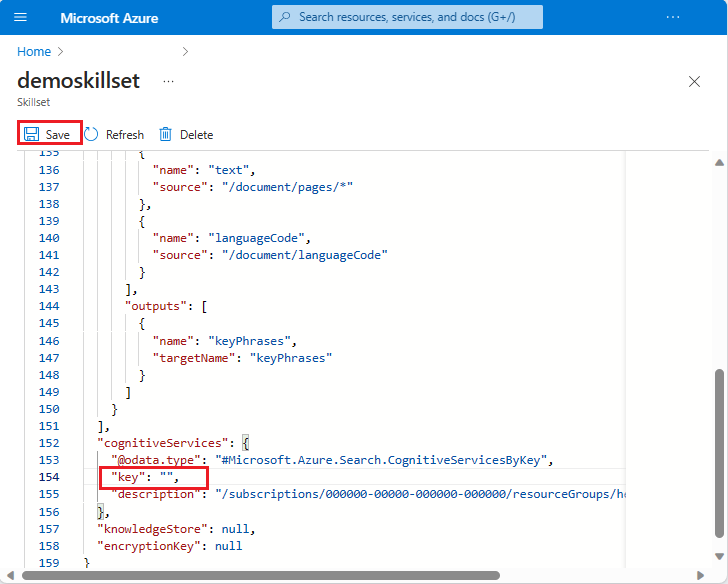728x584 pixels.
Task: Click line number 152 in gutter
Action: (x=49, y=443)
